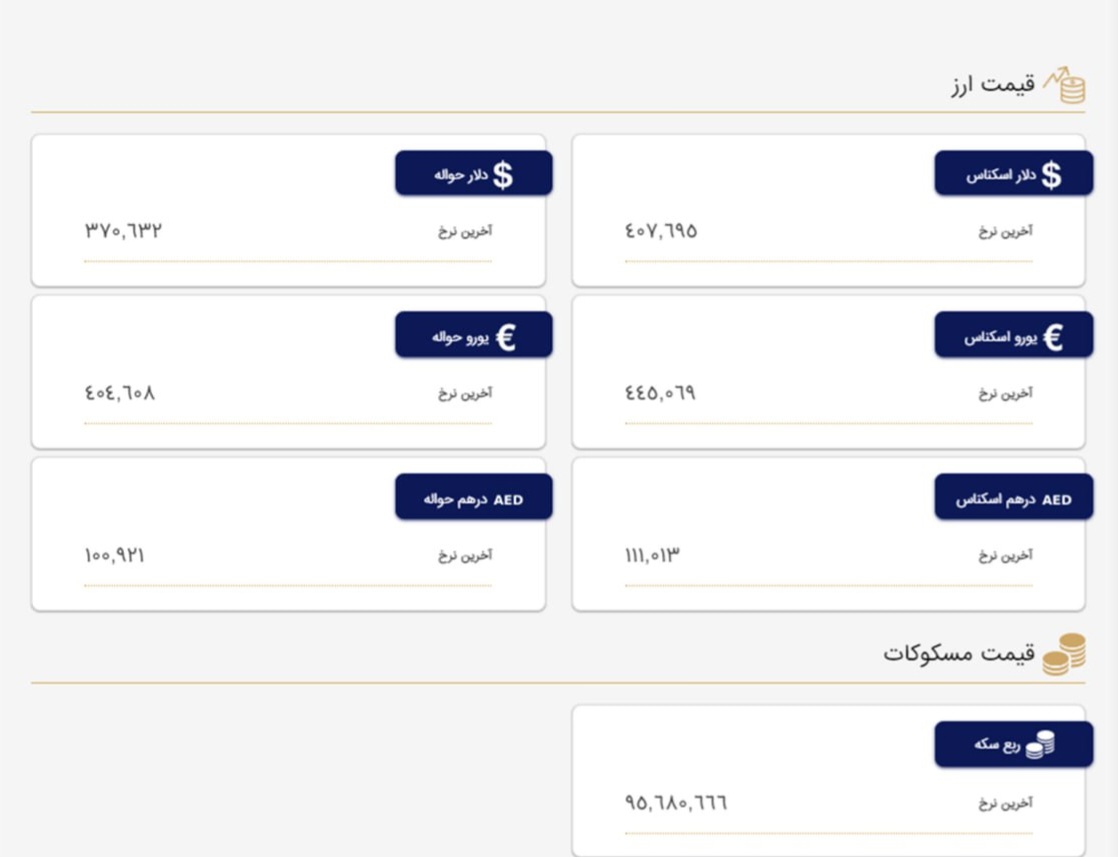Click the AED label on درهم حواله badge
1118x857 pixels.
(508, 500)
